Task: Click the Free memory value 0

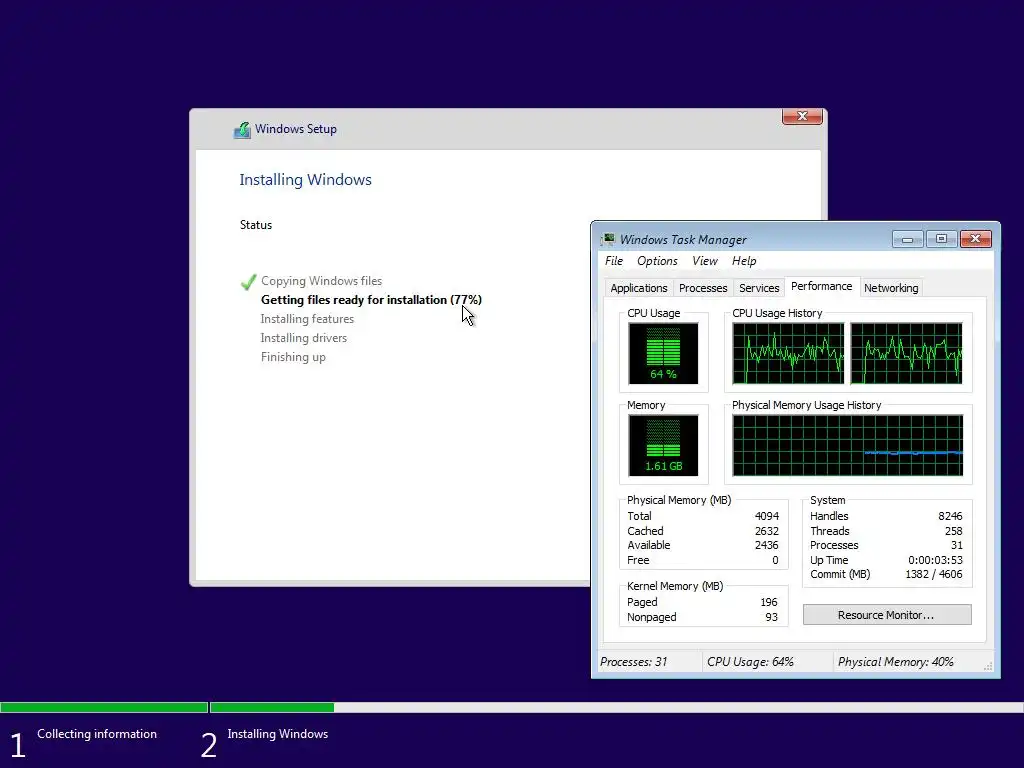Action: (775, 560)
